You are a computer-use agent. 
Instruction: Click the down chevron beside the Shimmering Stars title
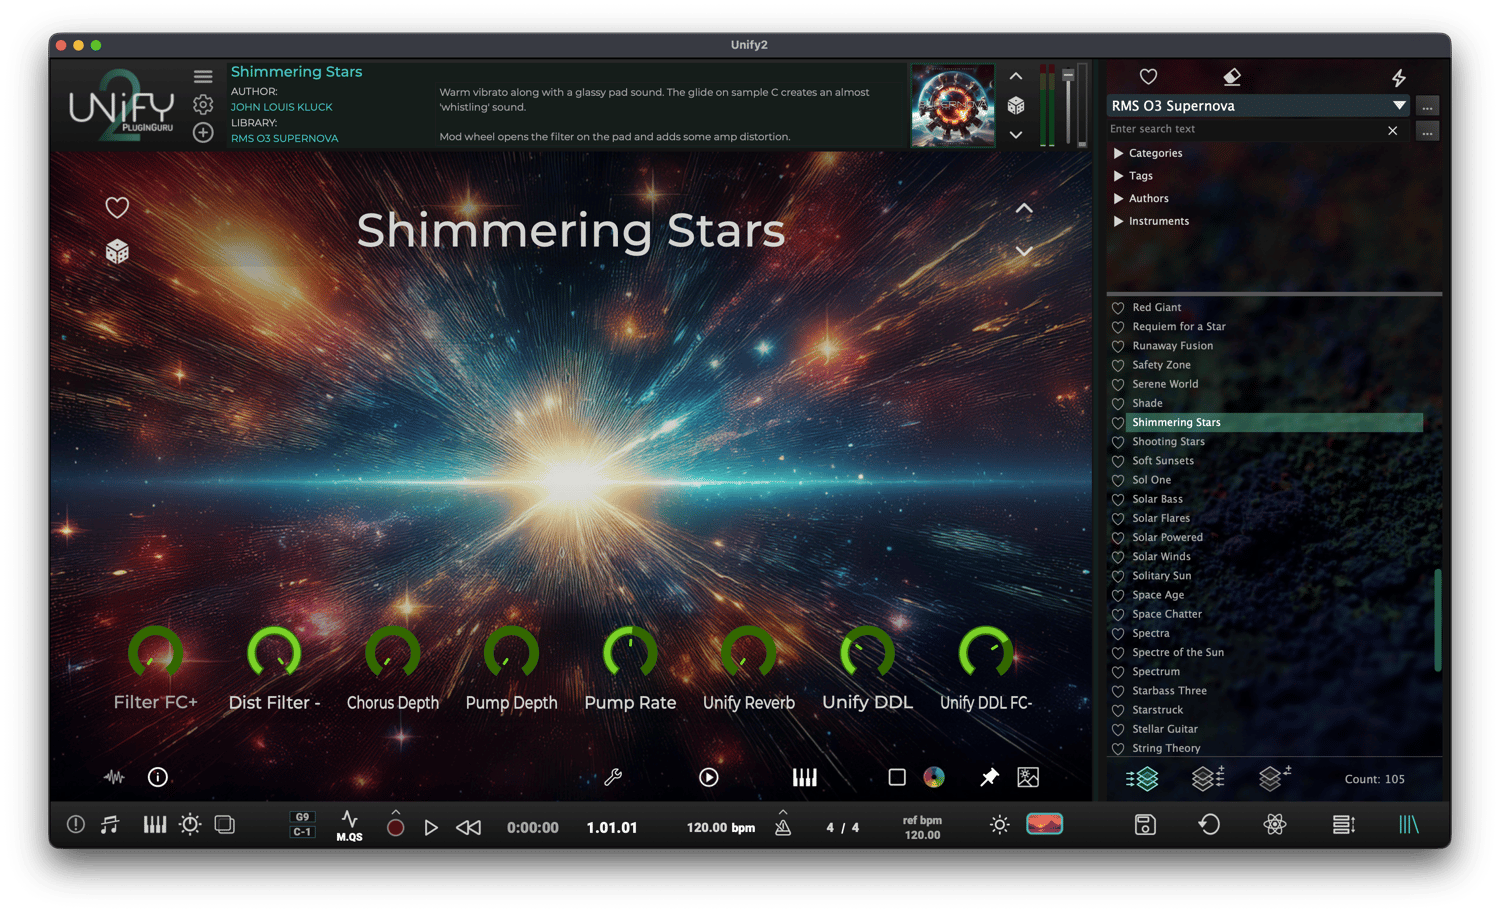pos(1024,251)
